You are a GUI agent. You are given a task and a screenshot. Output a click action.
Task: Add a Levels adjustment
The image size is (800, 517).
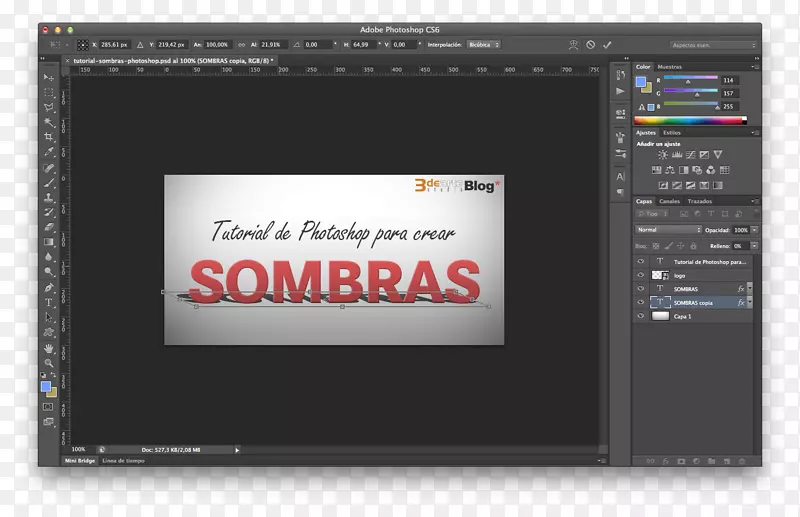click(x=677, y=155)
